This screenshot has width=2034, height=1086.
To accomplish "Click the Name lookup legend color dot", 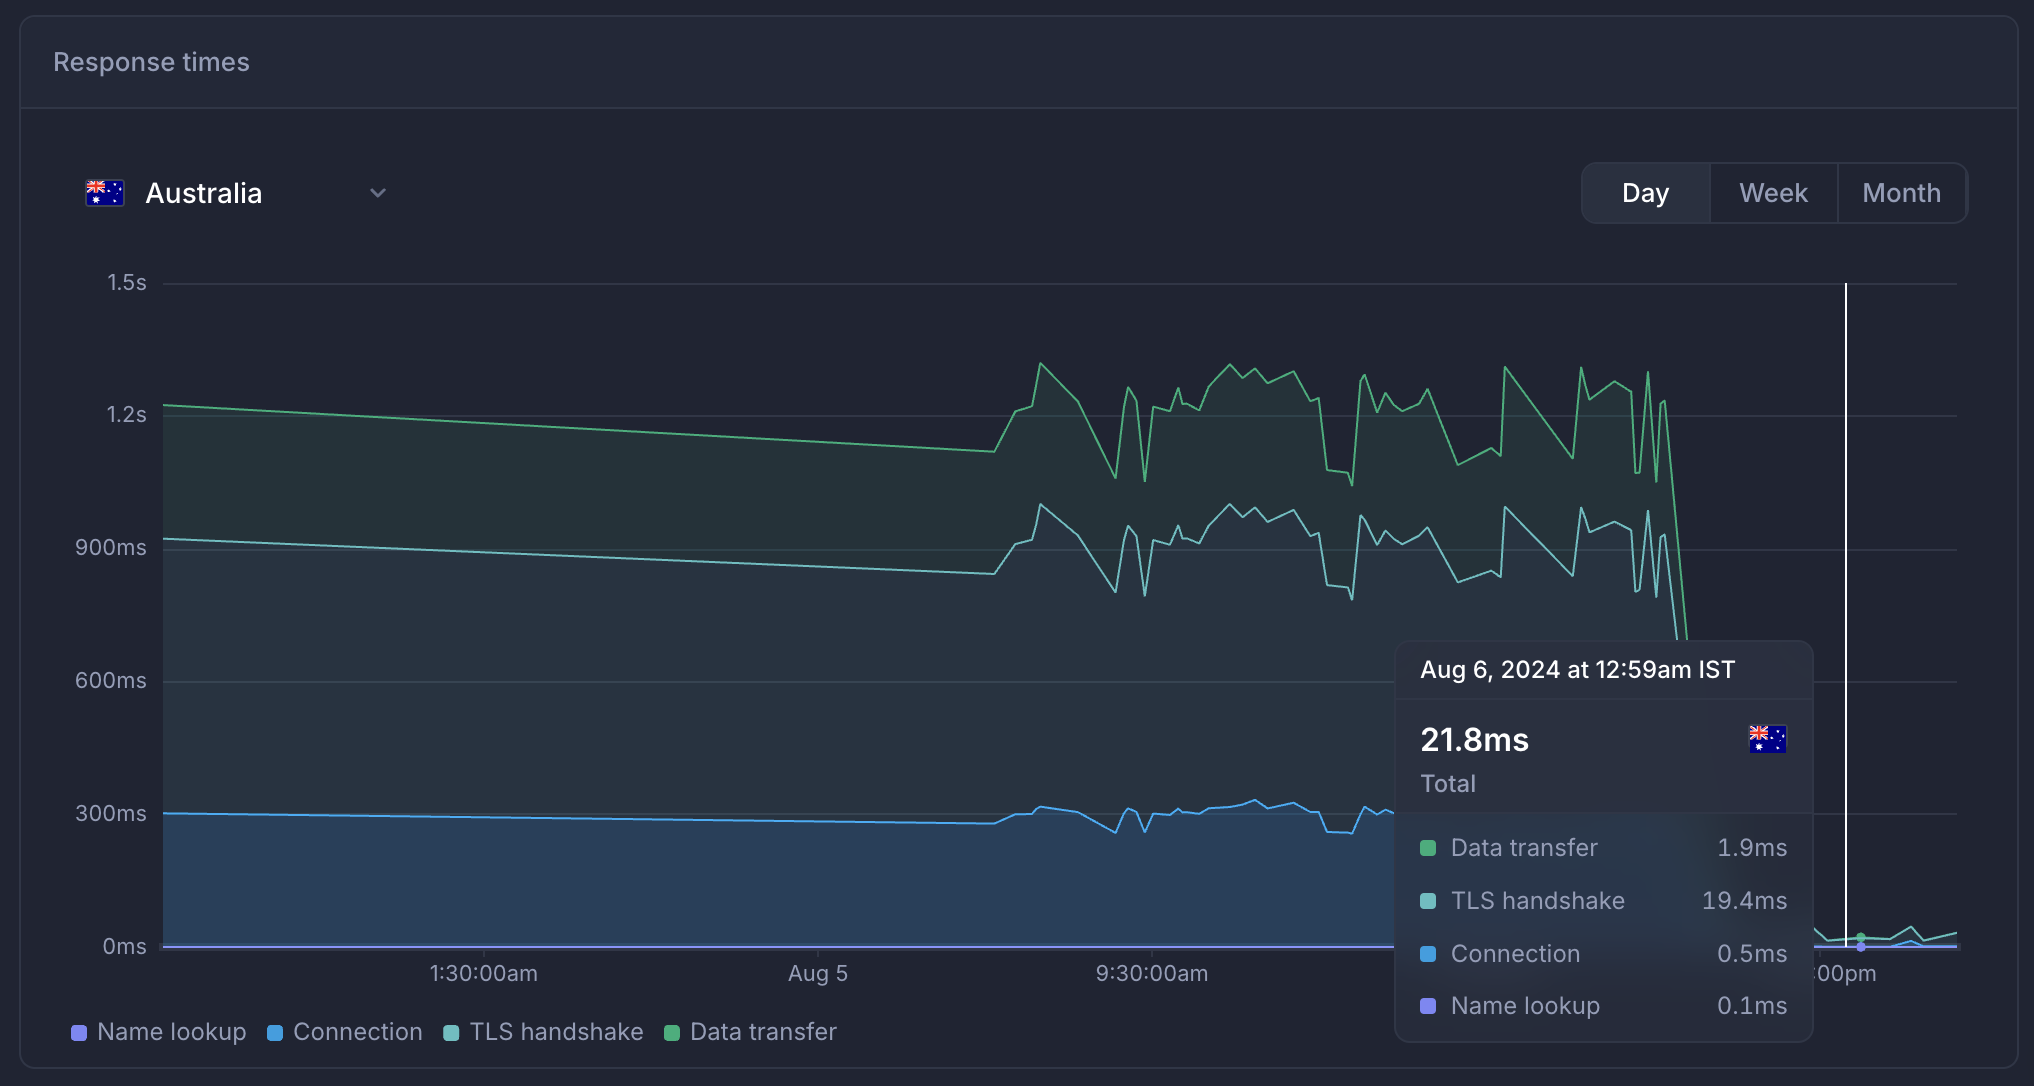I will pos(79,1031).
